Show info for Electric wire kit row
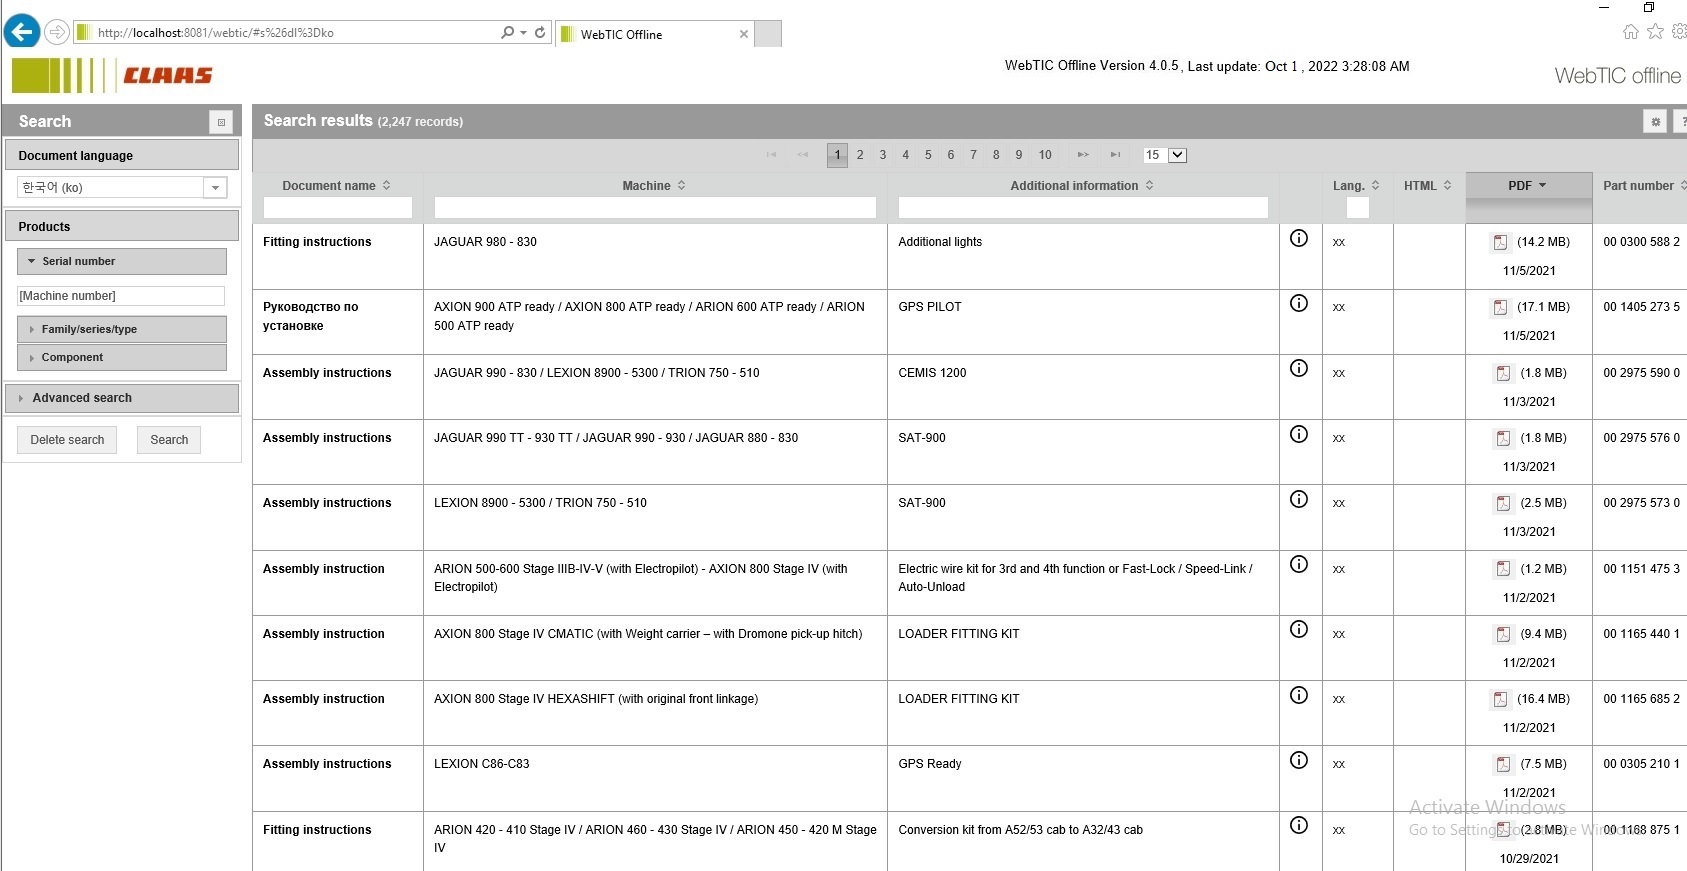The width and height of the screenshot is (1687, 871). click(1299, 564)
